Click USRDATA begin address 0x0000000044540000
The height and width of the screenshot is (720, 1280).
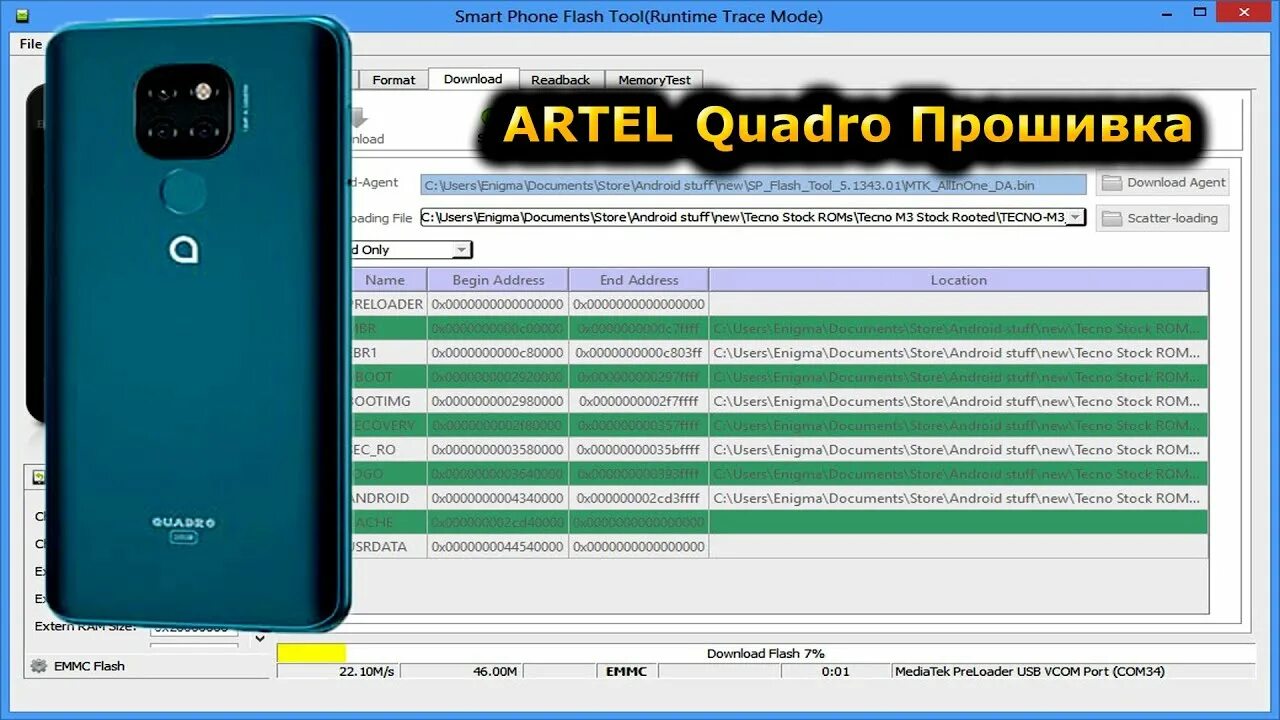point(498,547)
